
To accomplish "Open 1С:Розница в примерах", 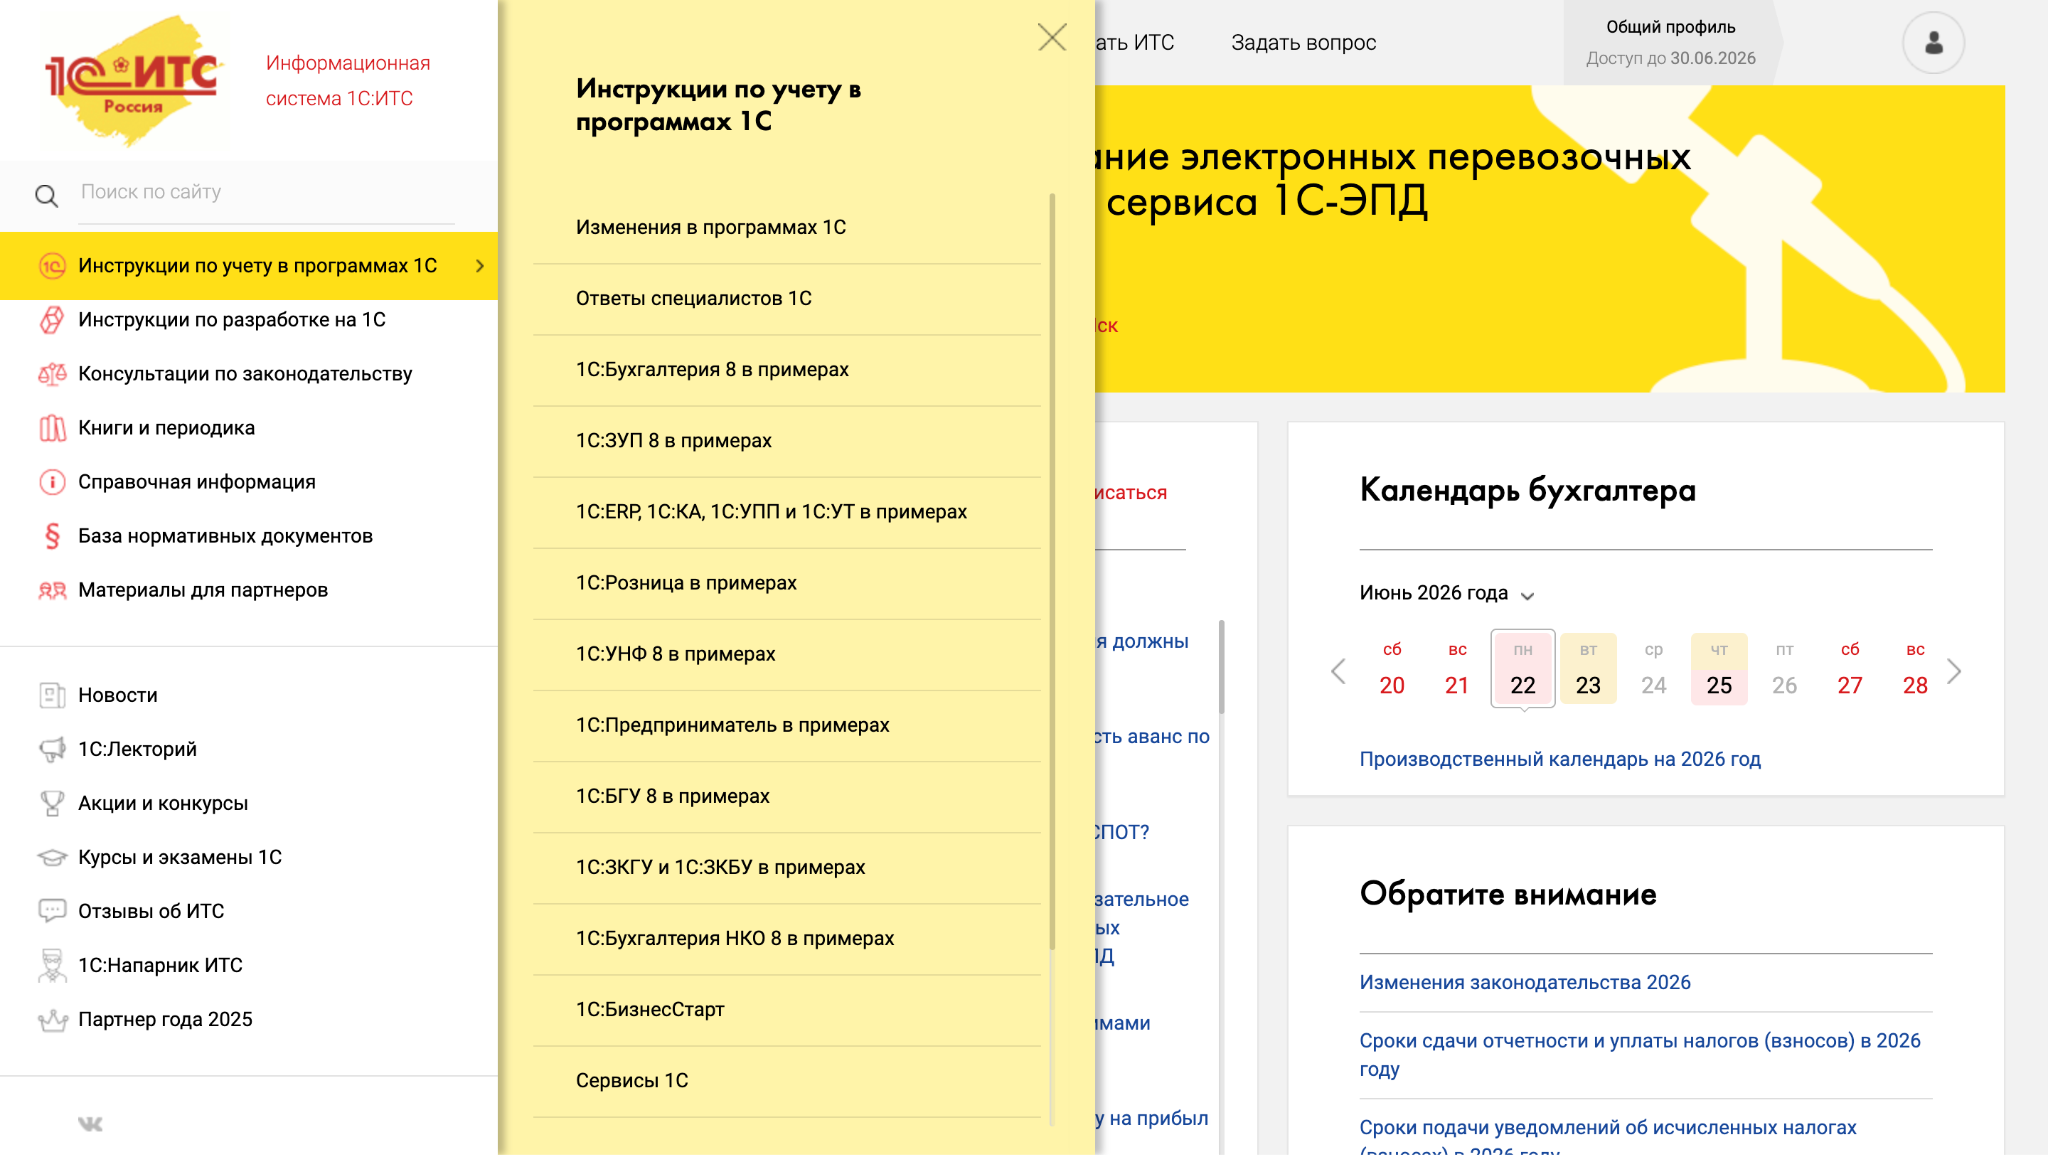I will click(x=787, y=583).
